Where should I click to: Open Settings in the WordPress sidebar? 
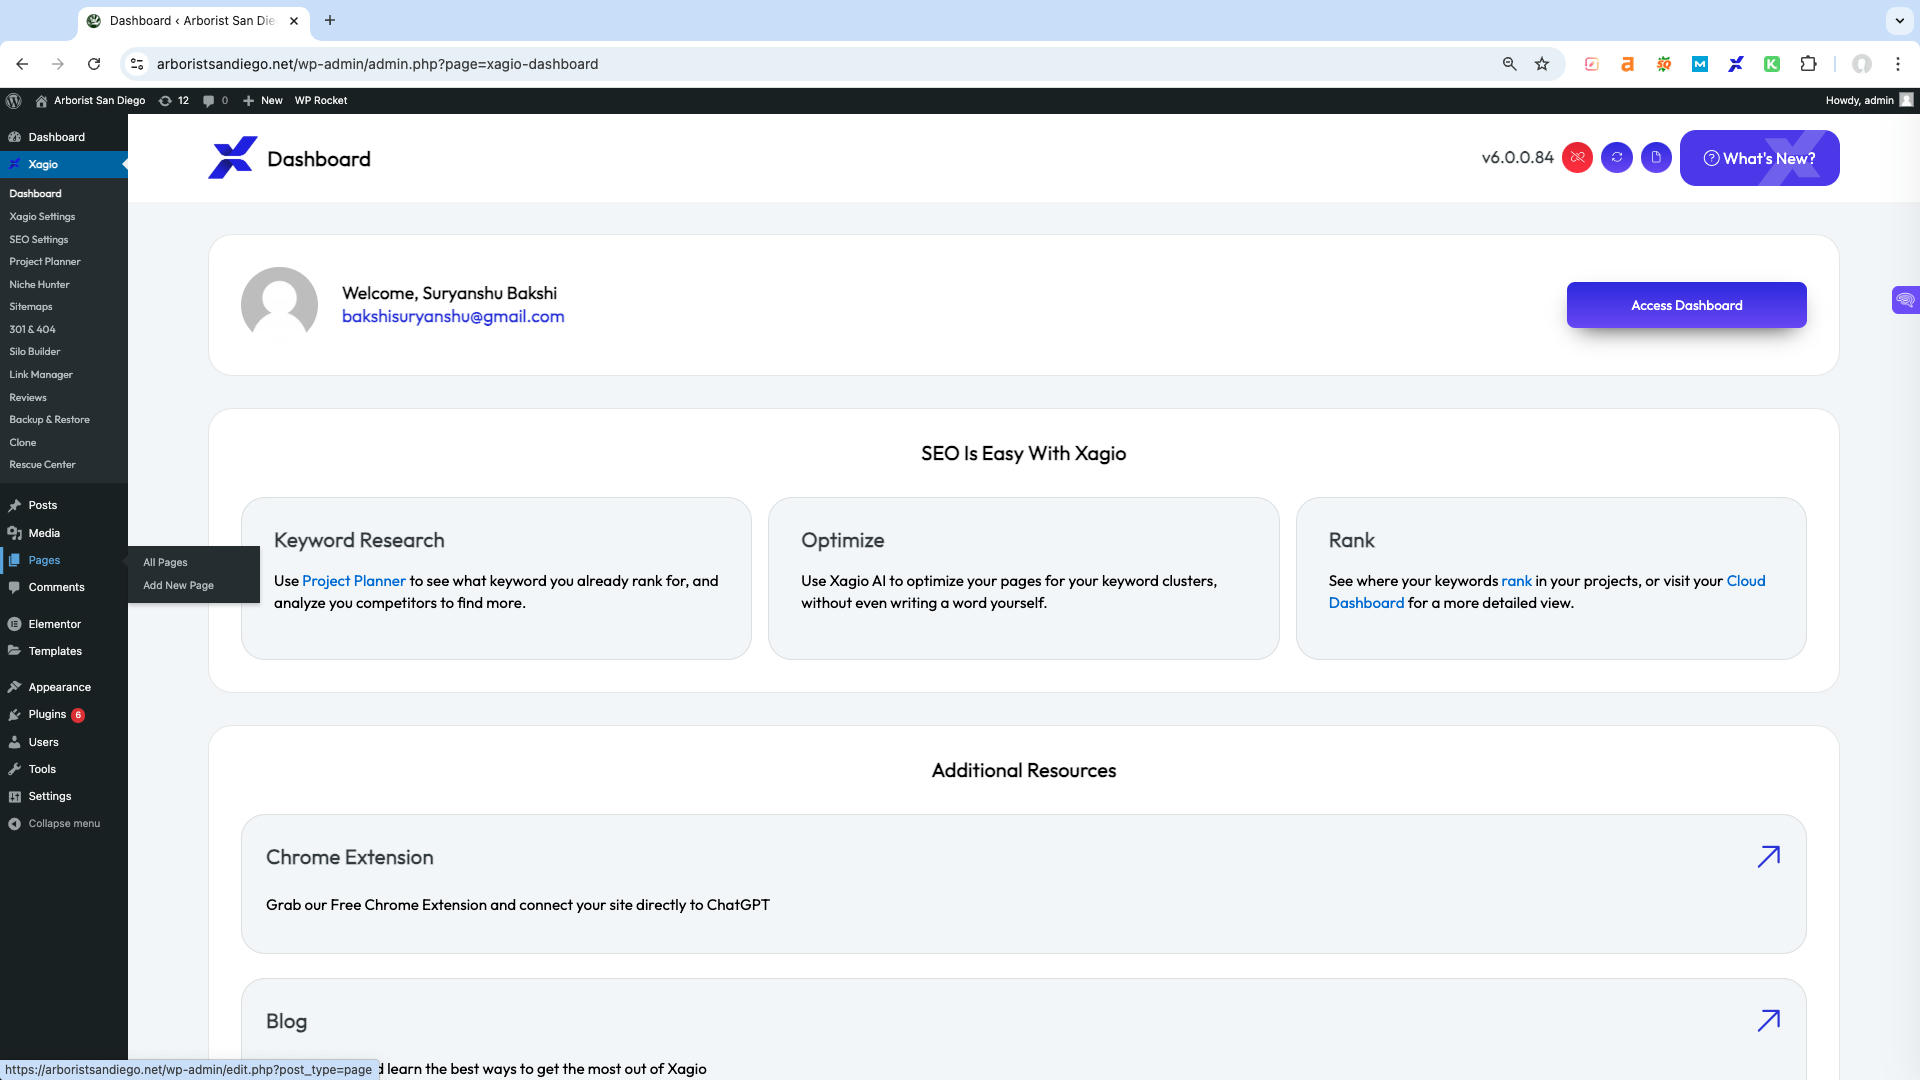click(64, 796)
